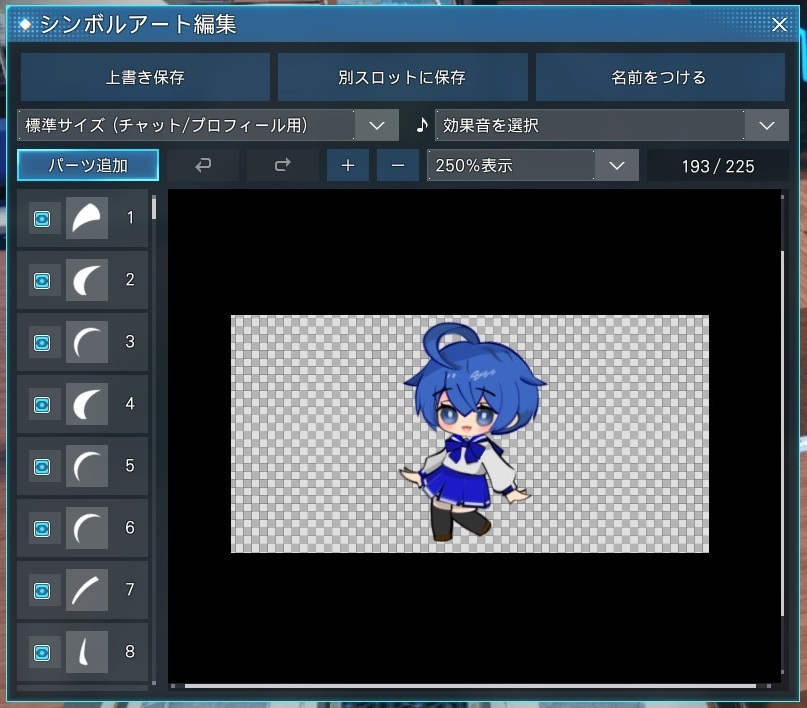Zoom out with the minus button

[398, 165]
